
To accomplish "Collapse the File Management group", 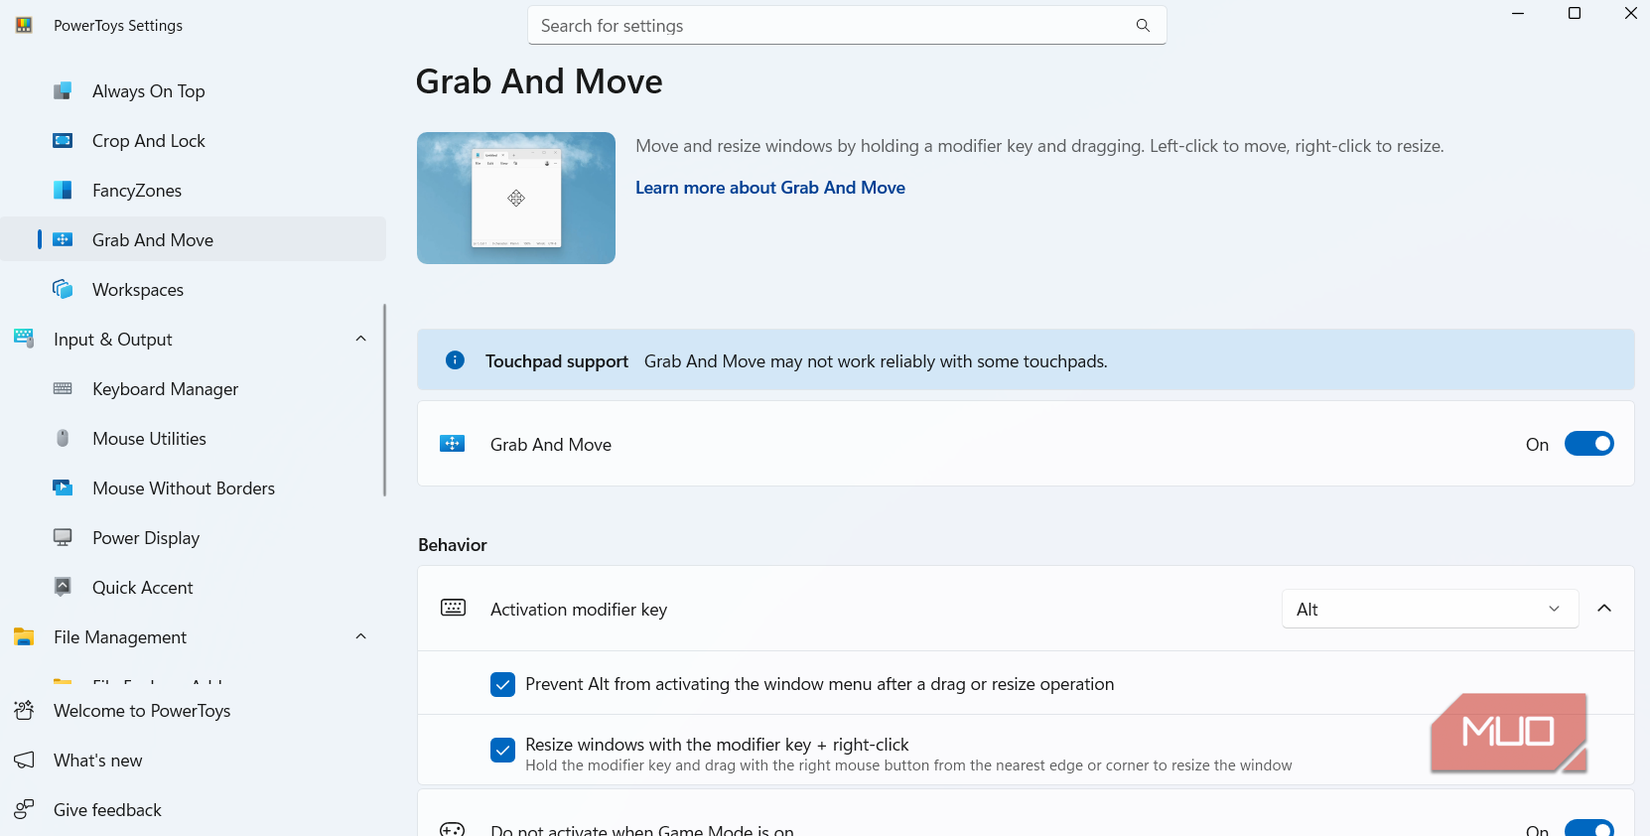I will [x=361, y=637].
